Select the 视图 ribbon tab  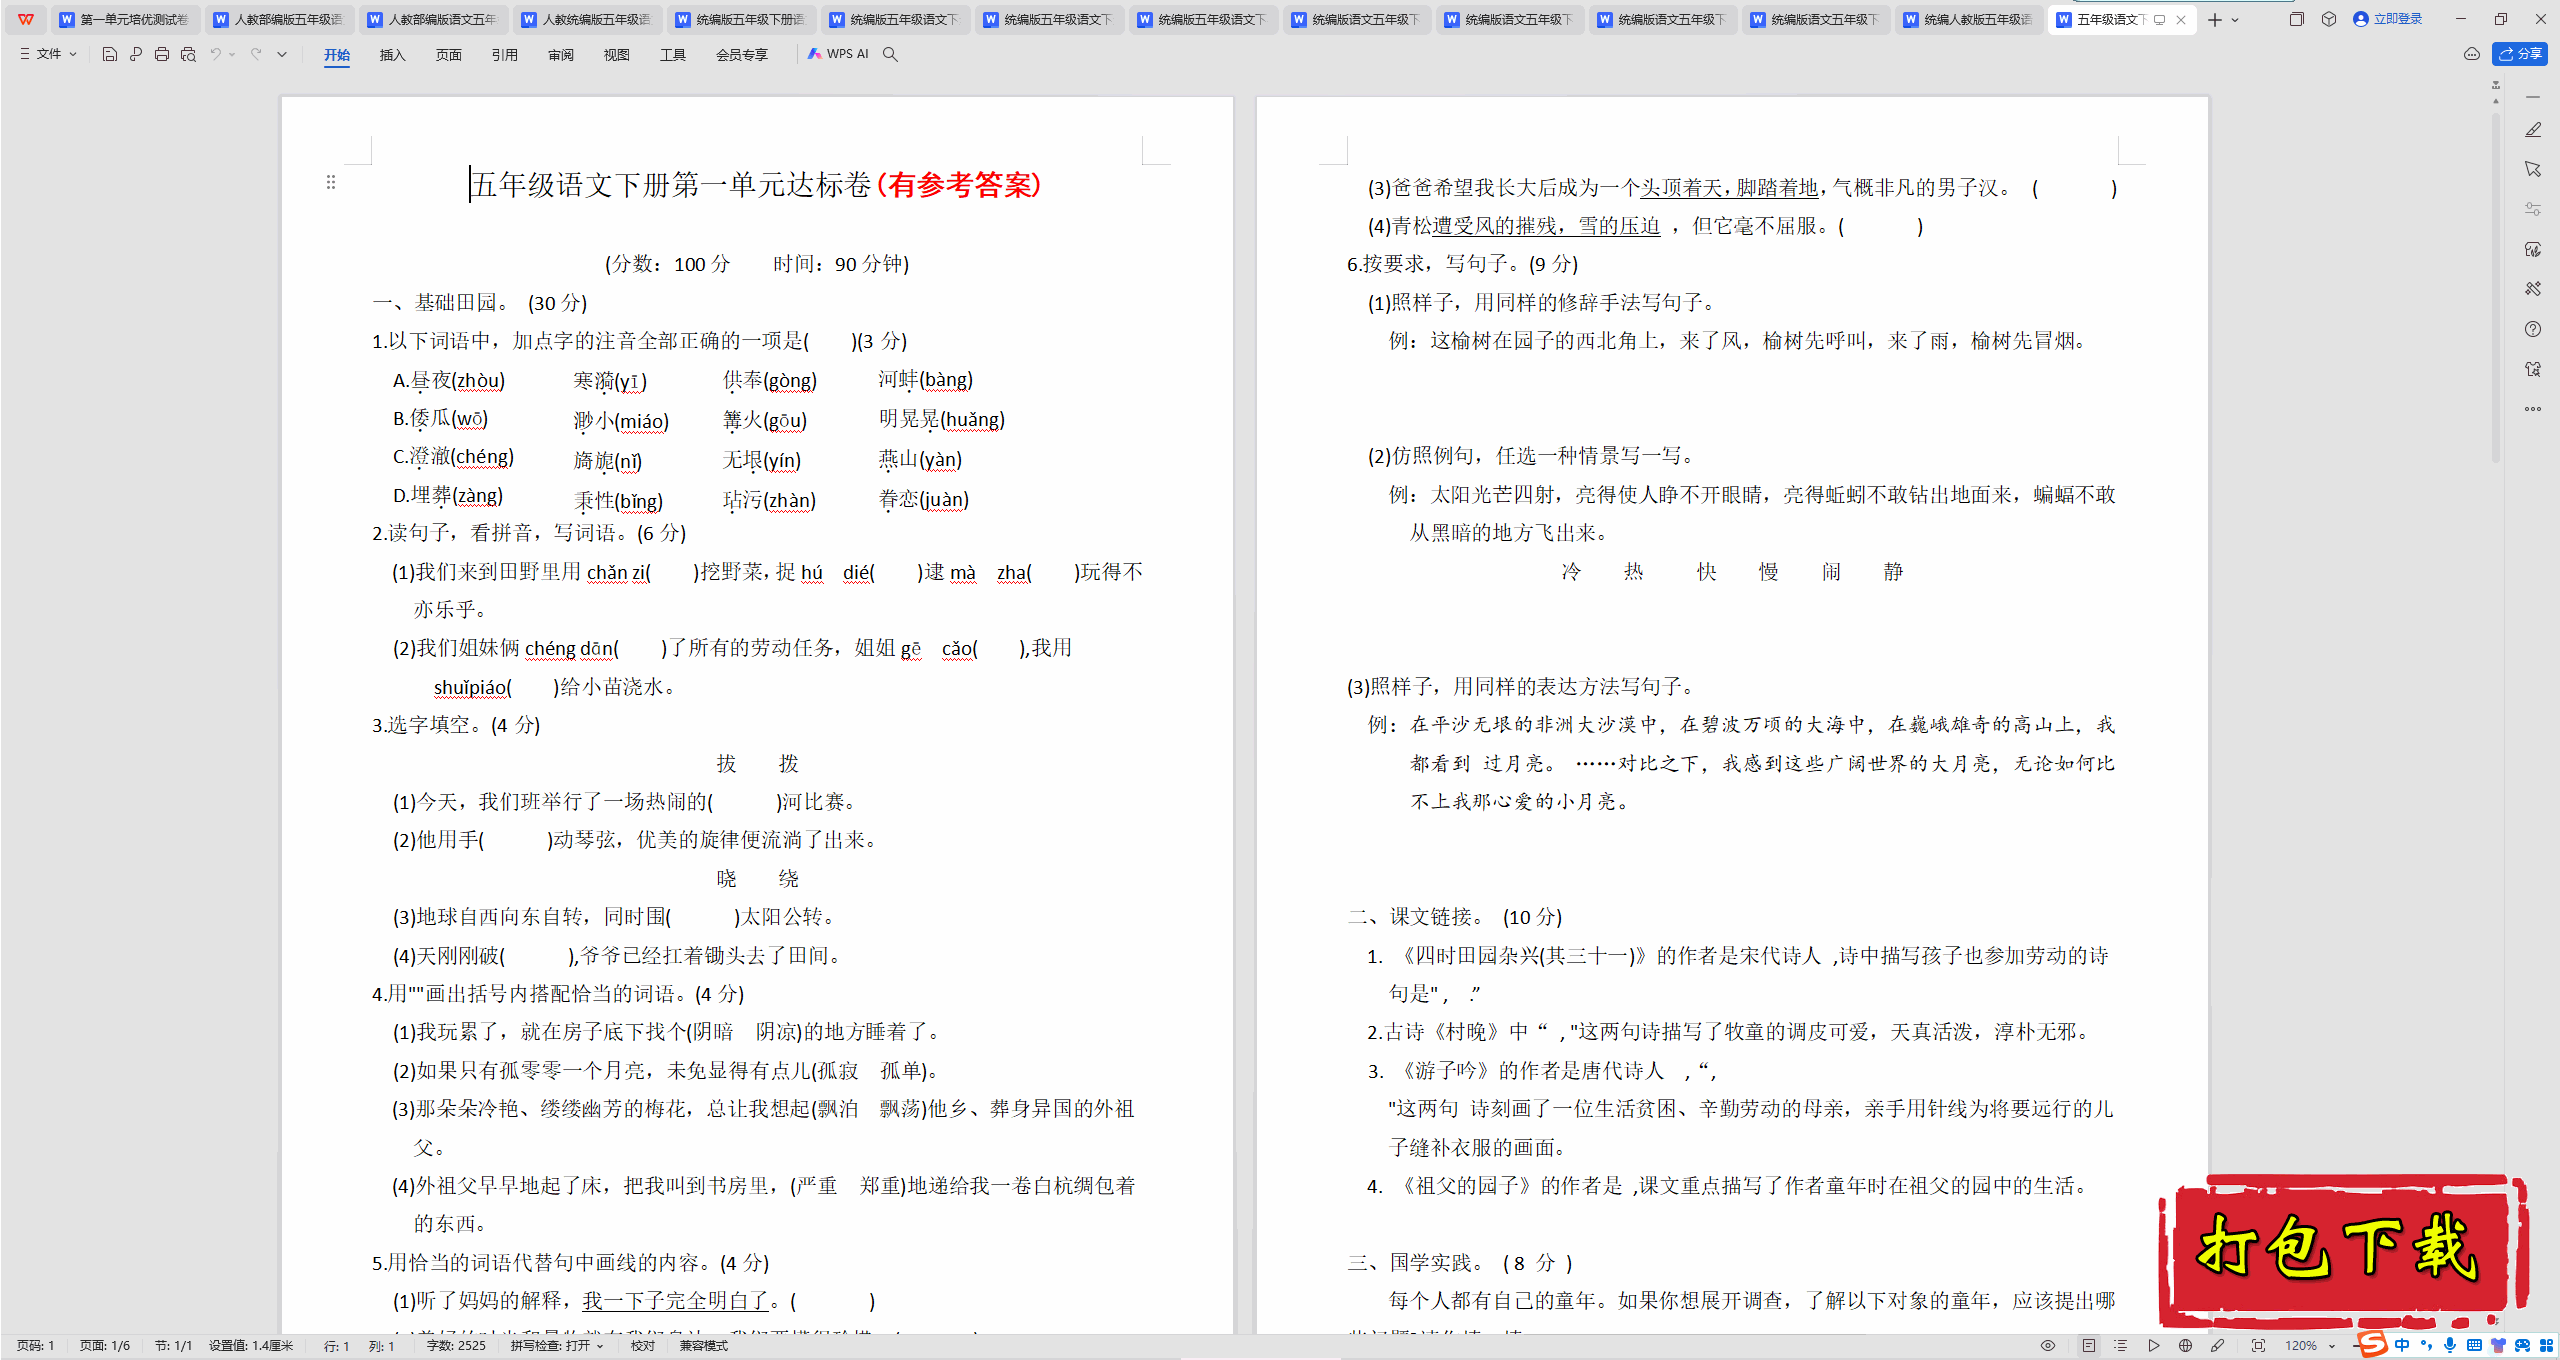616,55
